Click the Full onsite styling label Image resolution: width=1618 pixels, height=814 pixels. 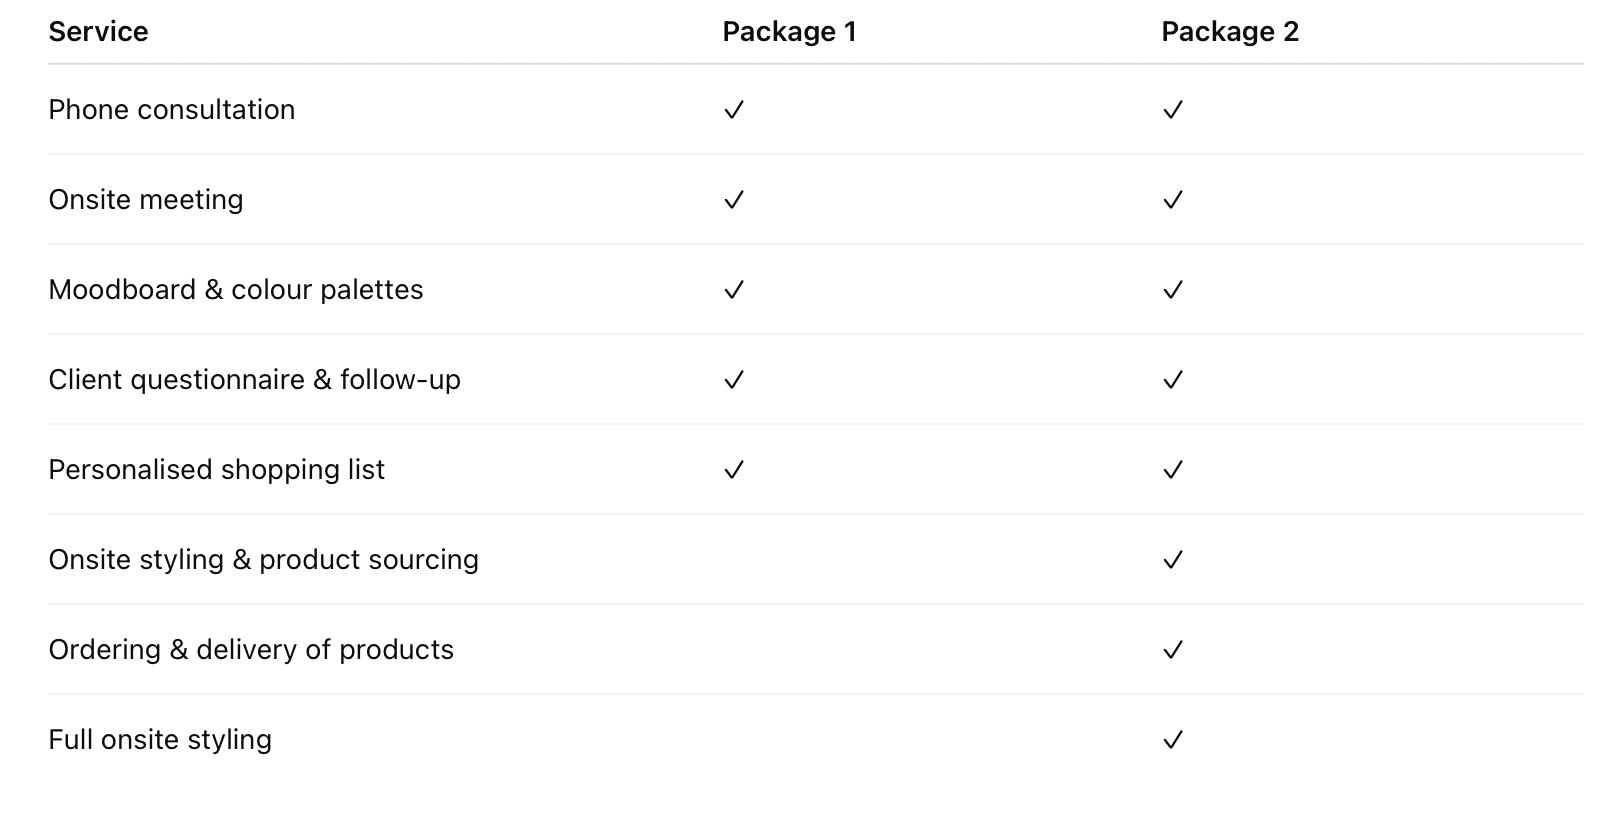click(x=160, y=740)
